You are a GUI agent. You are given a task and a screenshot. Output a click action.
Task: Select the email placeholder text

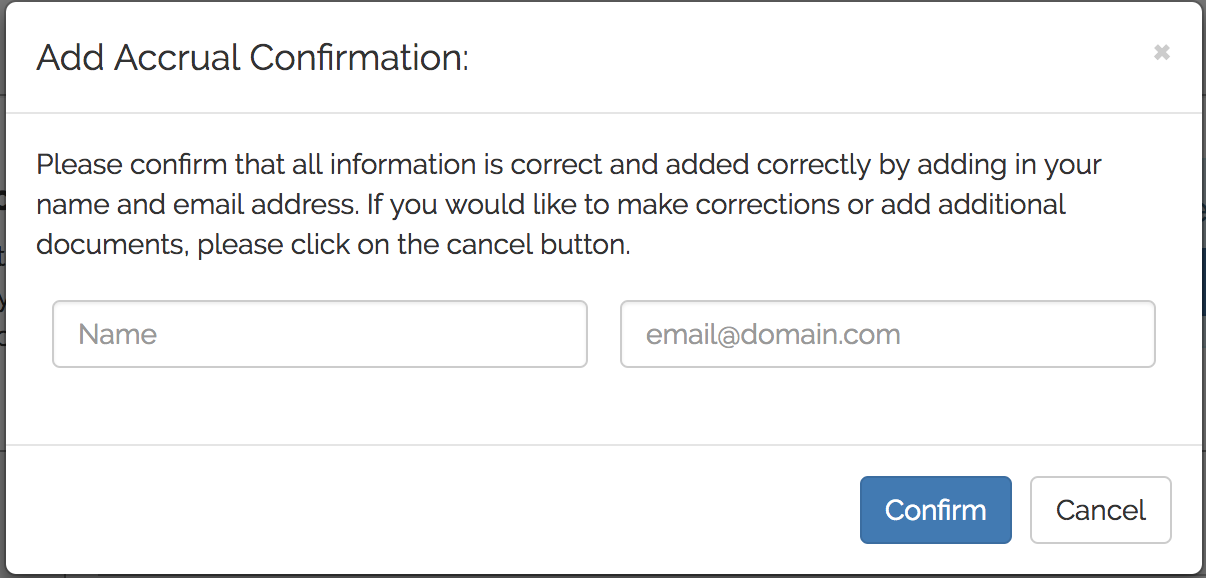pyautogui.click(x=773, y=334)
